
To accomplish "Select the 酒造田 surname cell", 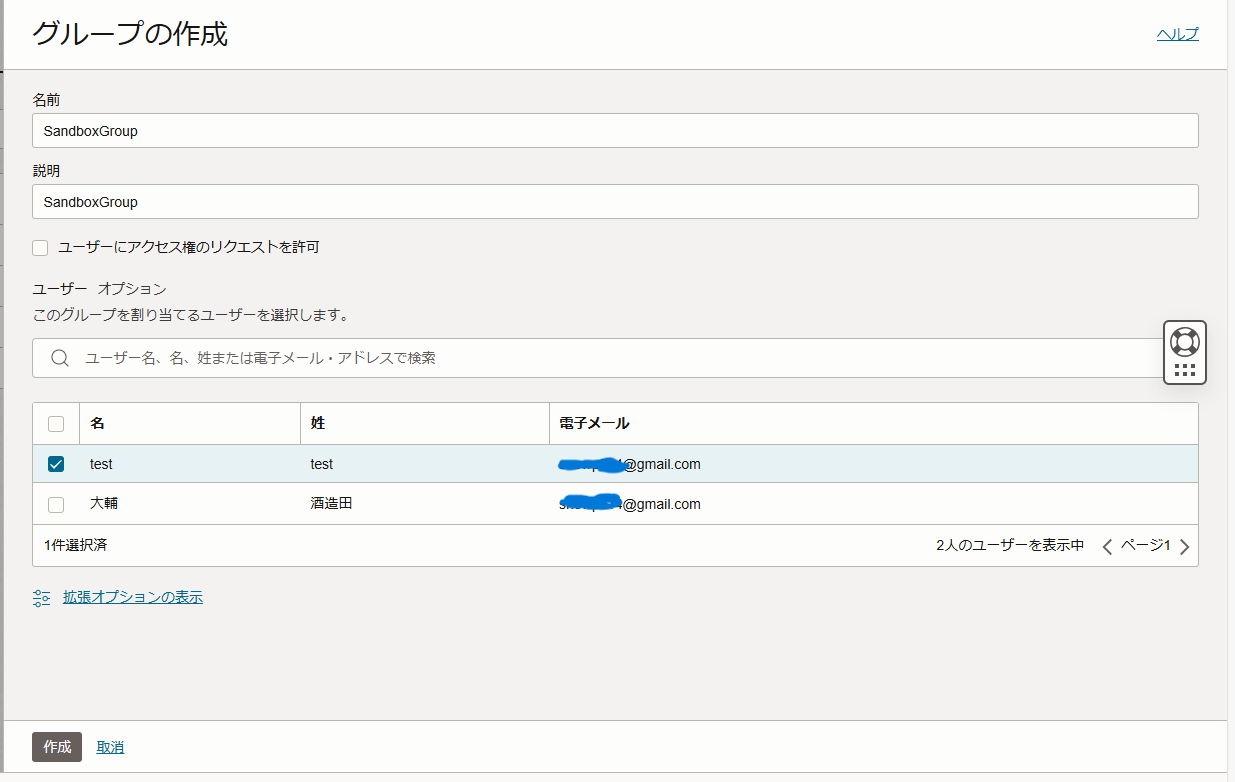I will click(332, 503).
